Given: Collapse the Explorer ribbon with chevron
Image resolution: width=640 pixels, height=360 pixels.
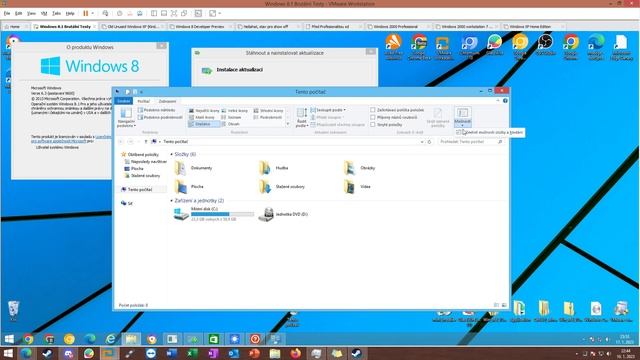Looking at the screenshot, I should pos(498,100).
